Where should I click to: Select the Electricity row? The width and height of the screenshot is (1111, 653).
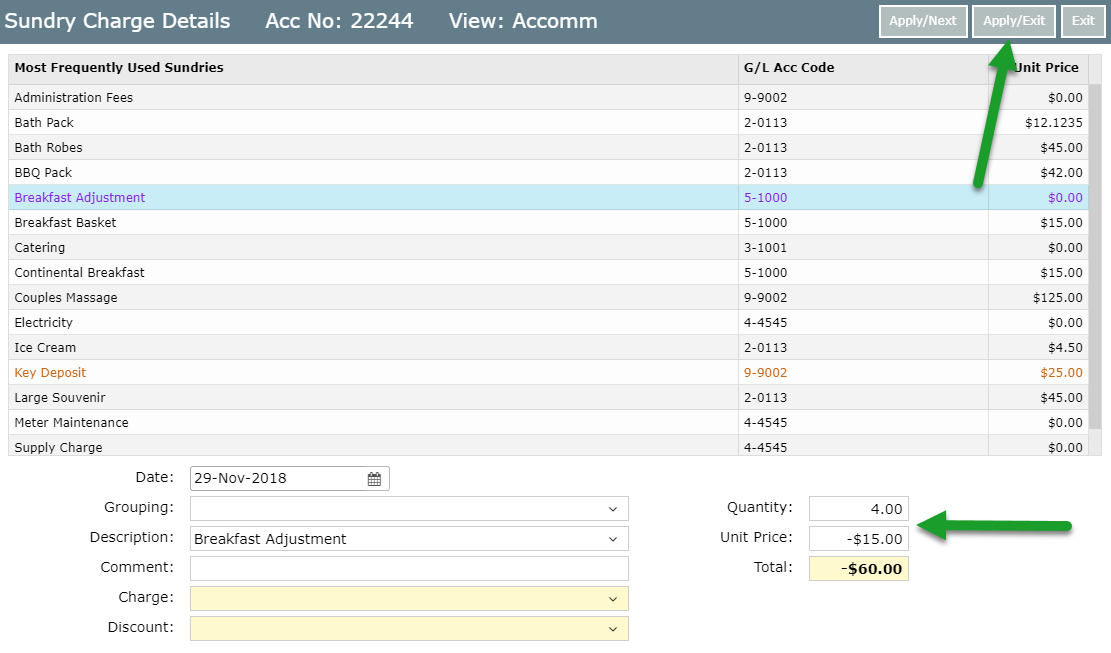[x=548, y=322]
